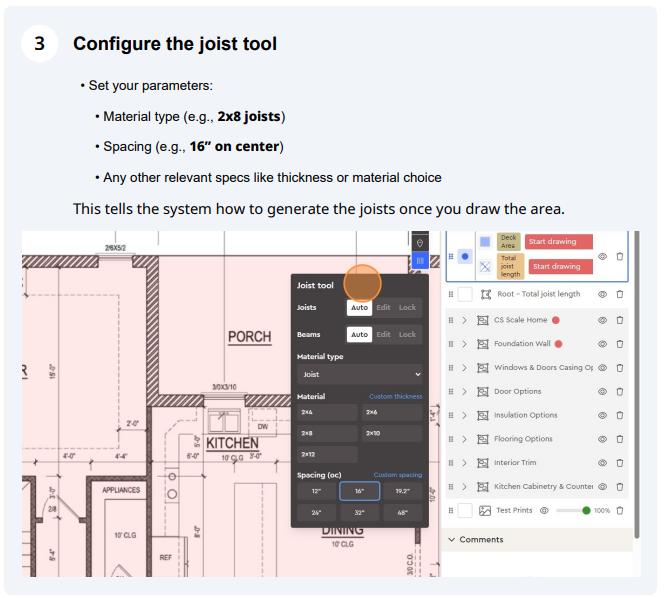The image size is (665, 598).
Task: Delete the Root - Total joist length item
Action: pos(620,294)
